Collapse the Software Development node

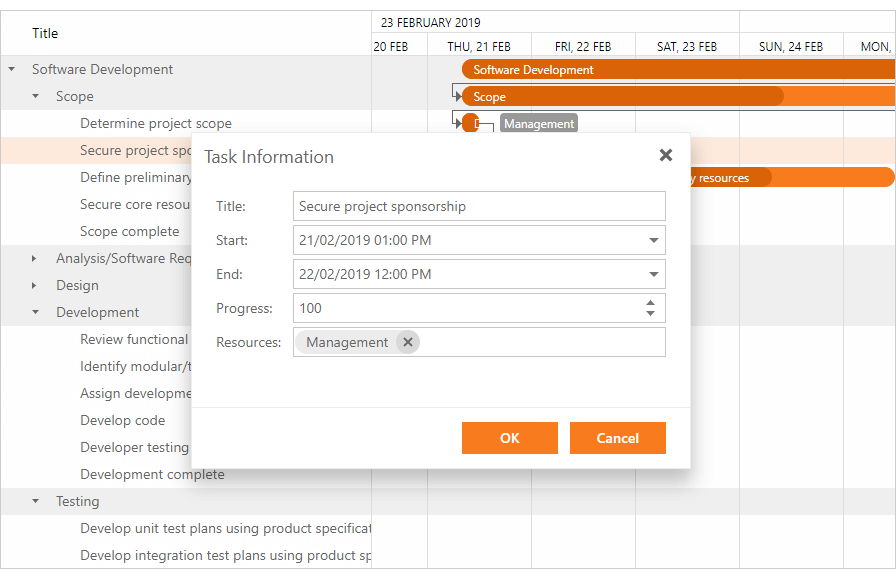coord(10,69)
